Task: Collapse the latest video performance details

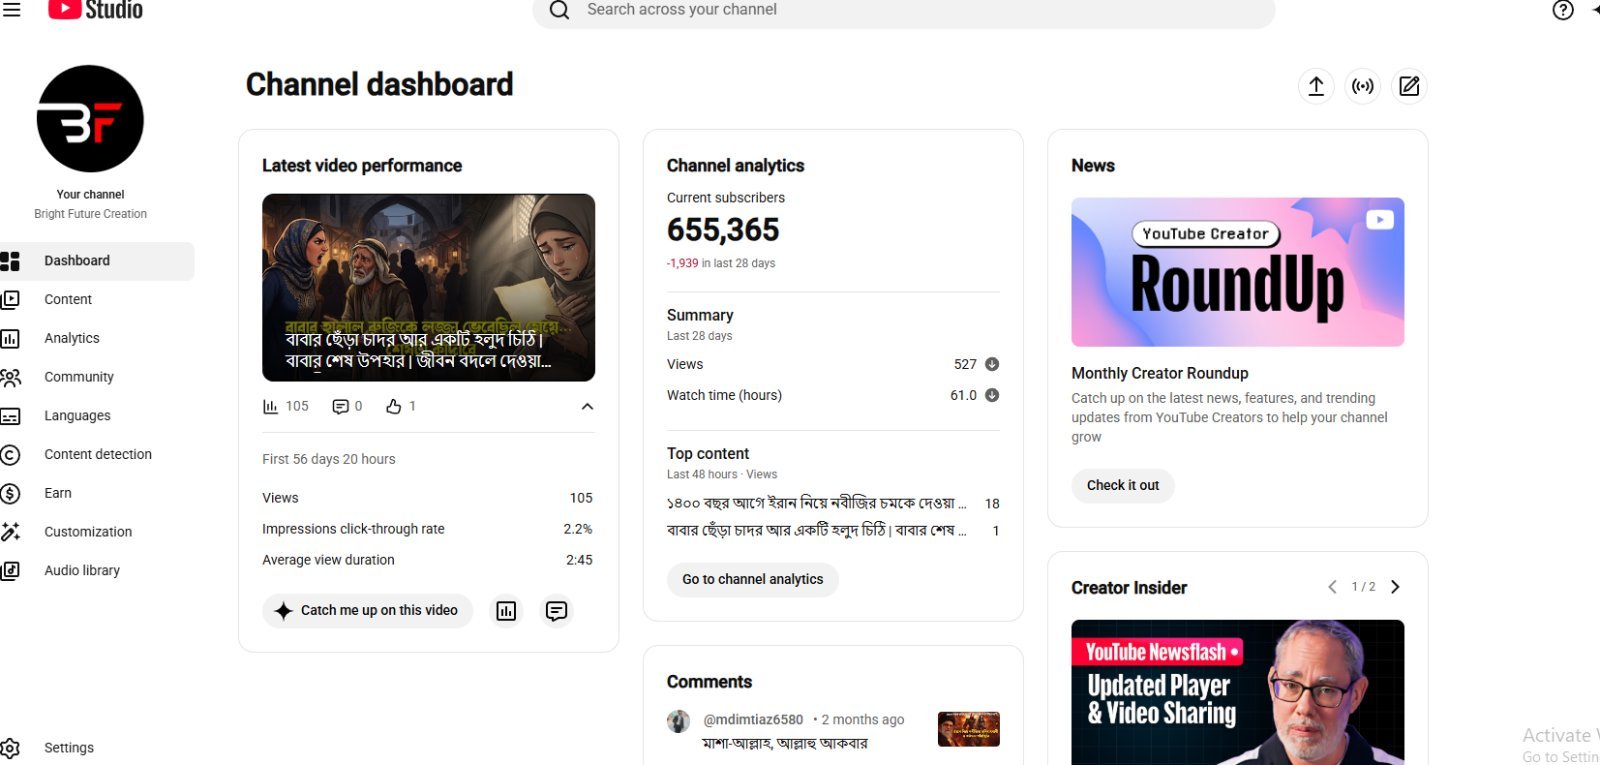Action: pyautogui.click(x=587, y=406)
